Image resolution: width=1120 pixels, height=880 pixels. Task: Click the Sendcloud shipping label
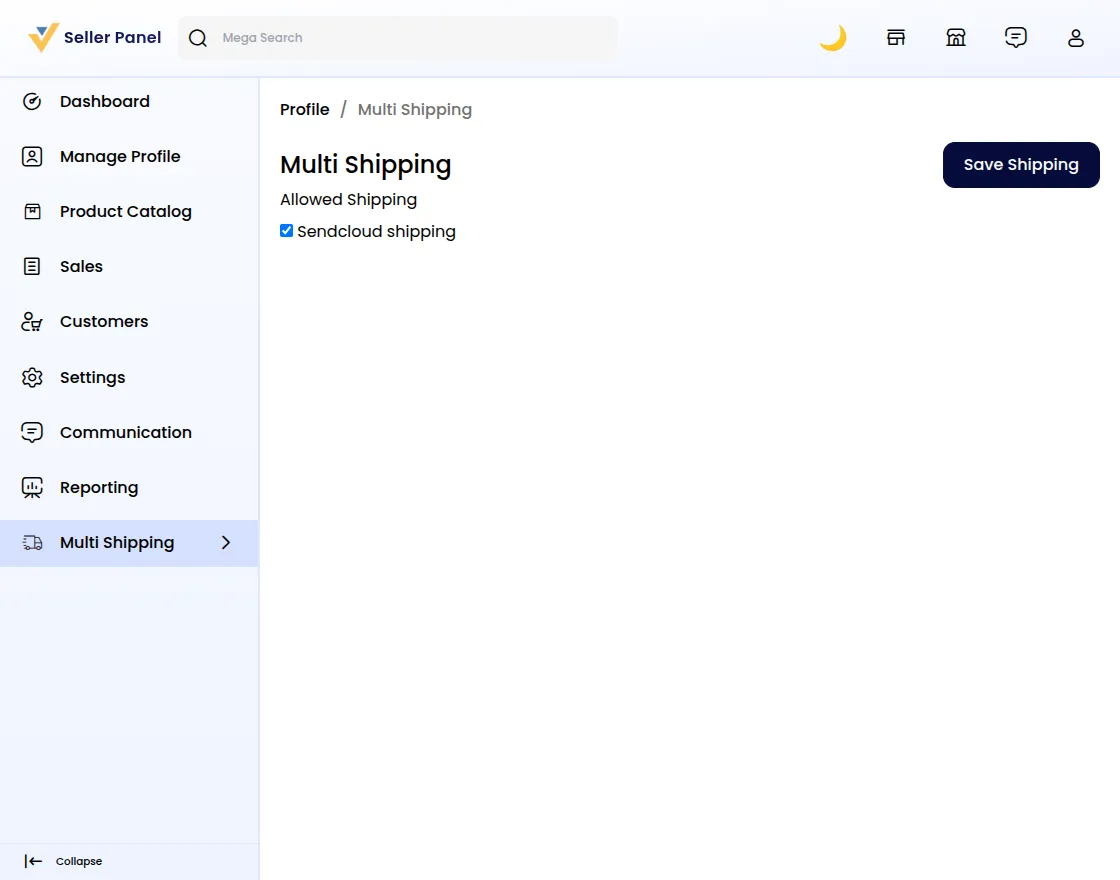(x=376, y=231)
